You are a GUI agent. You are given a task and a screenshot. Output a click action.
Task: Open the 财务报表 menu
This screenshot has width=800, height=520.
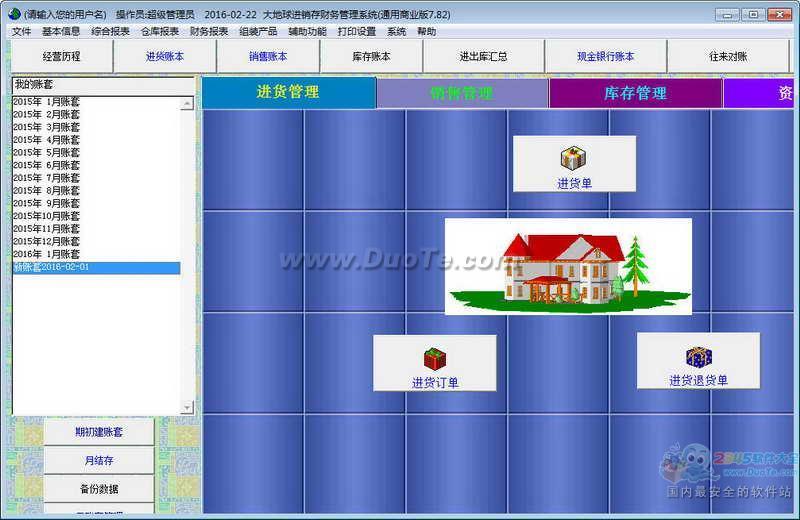tap(209, 31)
